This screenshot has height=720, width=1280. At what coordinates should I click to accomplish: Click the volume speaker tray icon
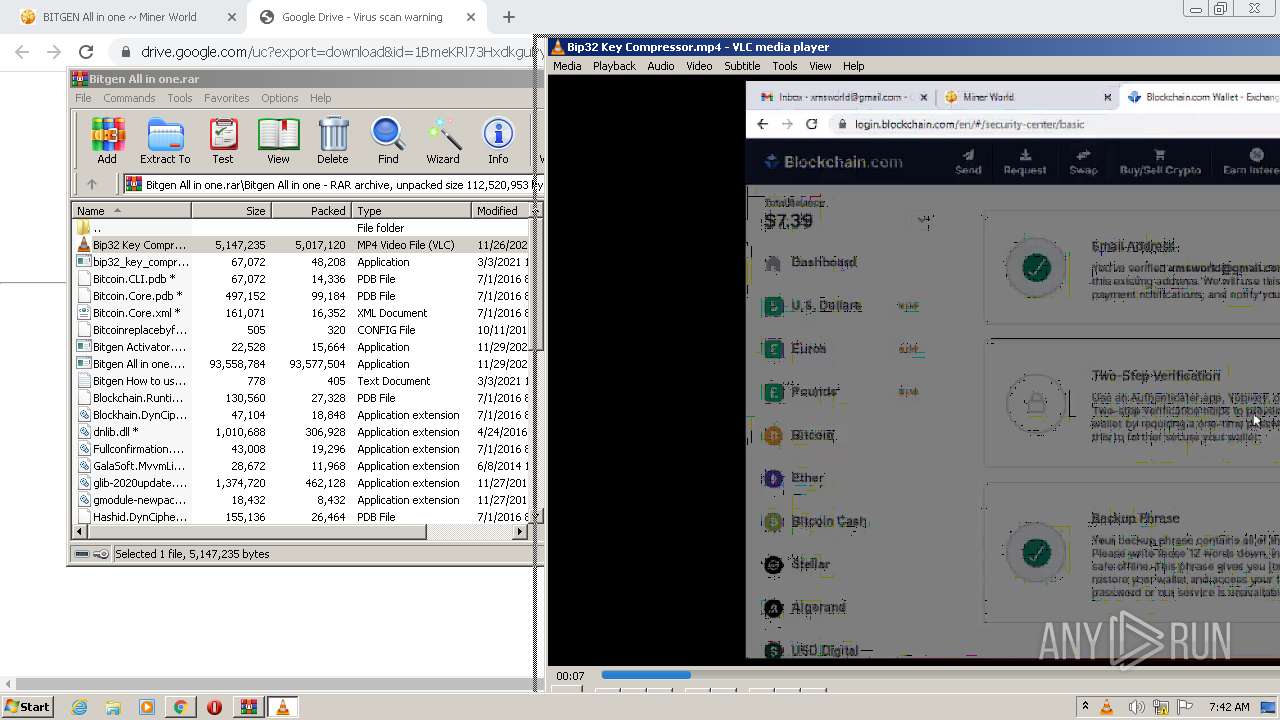[1136, 707]
